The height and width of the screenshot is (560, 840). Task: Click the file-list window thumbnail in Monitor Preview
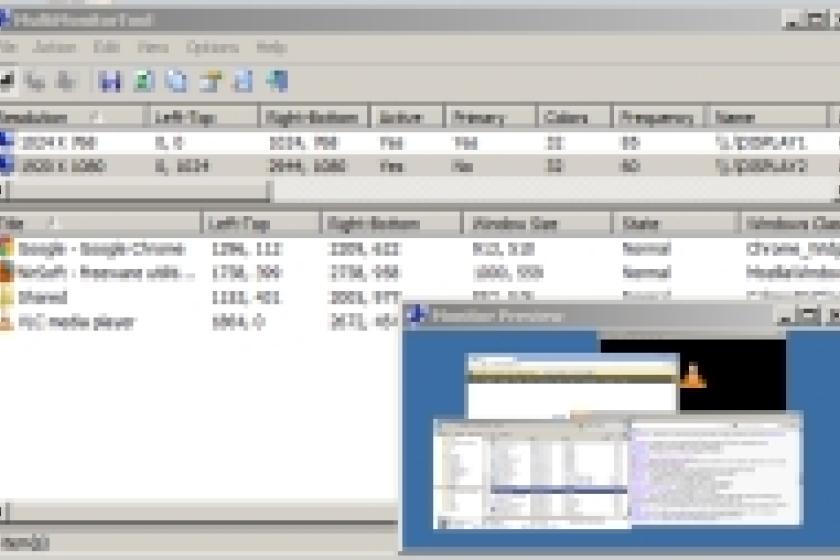531,474
